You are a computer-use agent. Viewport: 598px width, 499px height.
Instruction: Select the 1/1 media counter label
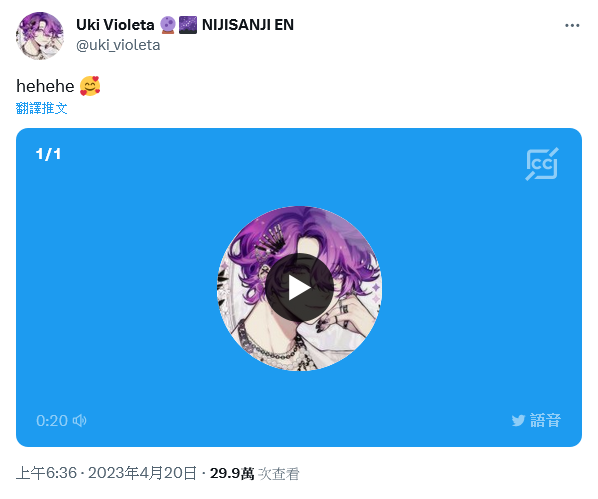coord(48,154)
